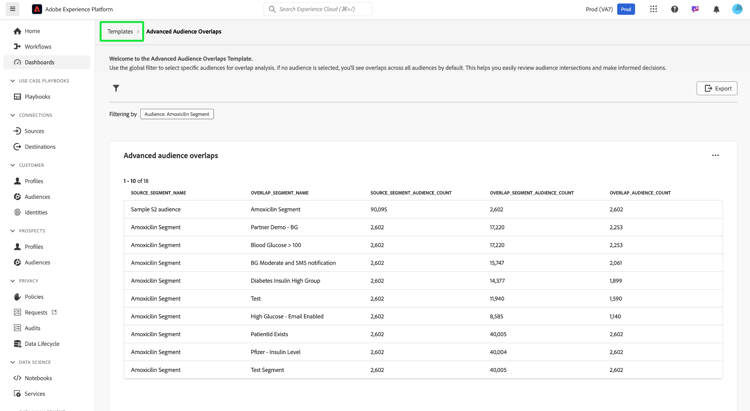Open the purple feedback chat icon

(x=695, y=9)
